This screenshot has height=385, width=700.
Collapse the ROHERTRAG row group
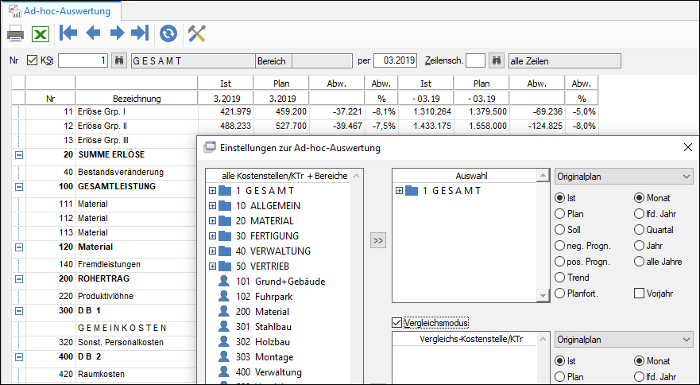(19, 279)
